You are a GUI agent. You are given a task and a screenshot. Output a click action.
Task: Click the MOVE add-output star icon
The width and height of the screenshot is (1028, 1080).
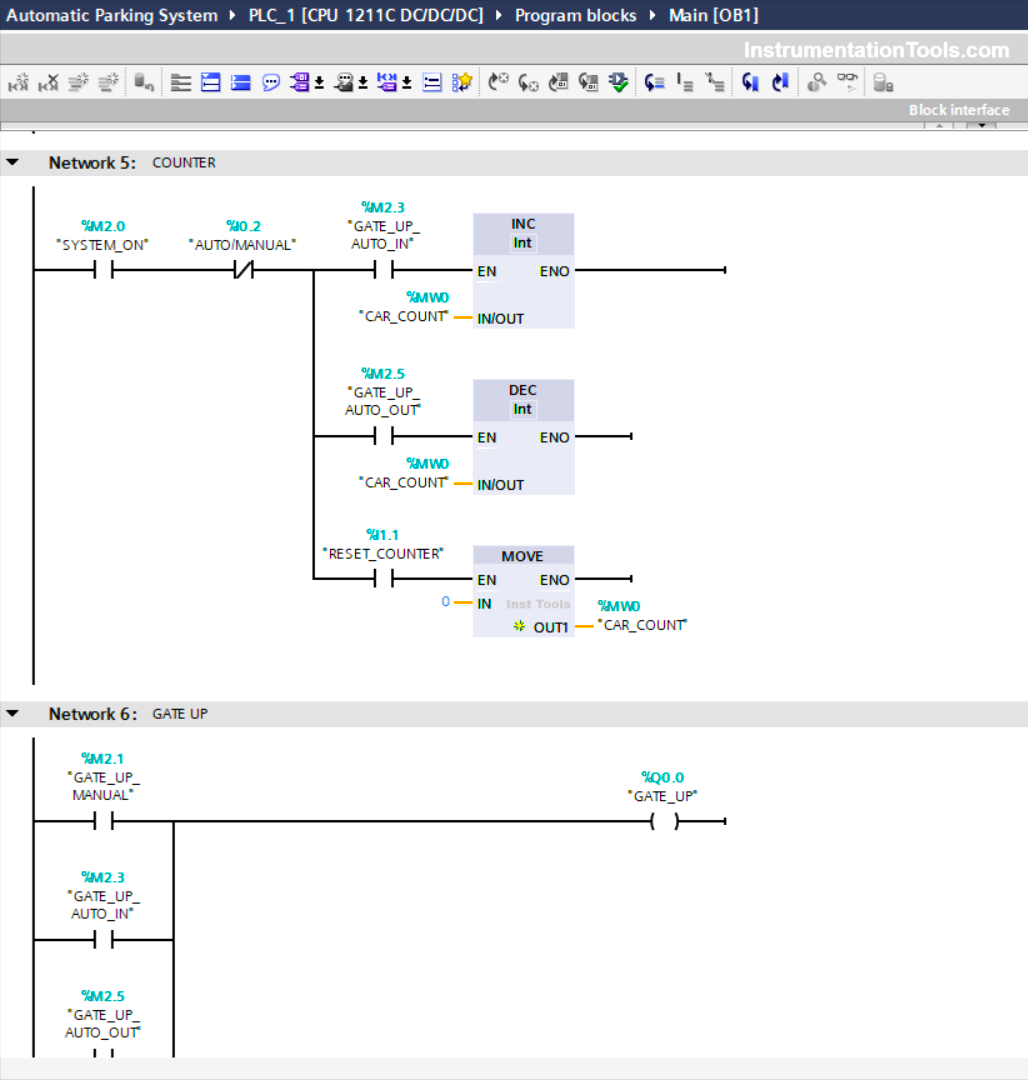pos(519,626)
